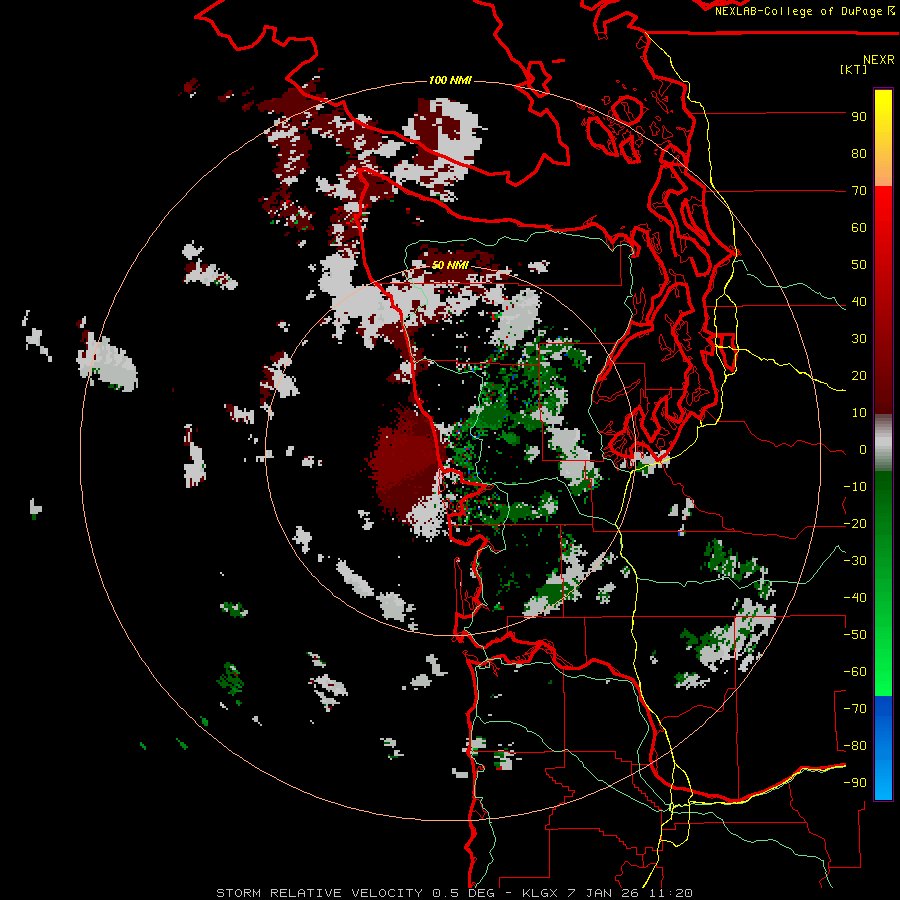This screenshot has height=900, width=900.
Task: Click the 0.5 DEG elevation angle text
Action: point(463,893)
